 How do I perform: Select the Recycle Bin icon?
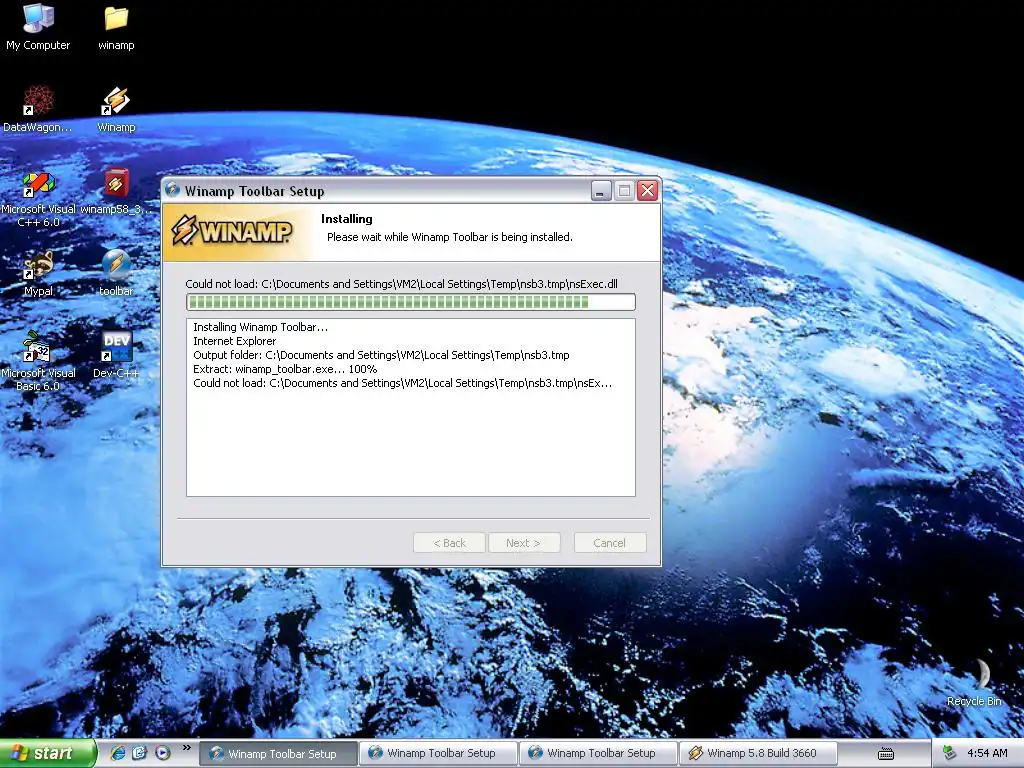974,682
